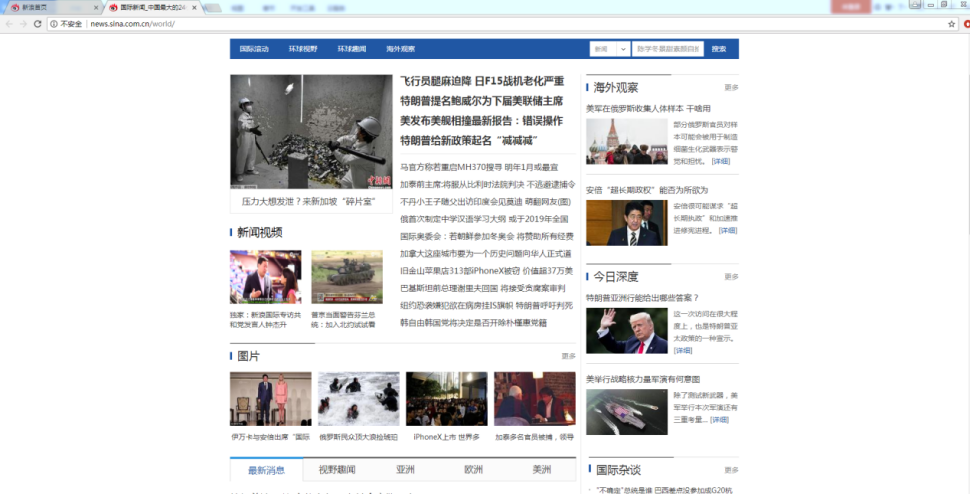The width and height of the screenshot is (970, 494).
Task: Switch to the 新浪首页 browser tab
Action: pyautogui.click(x=53, y=7)
